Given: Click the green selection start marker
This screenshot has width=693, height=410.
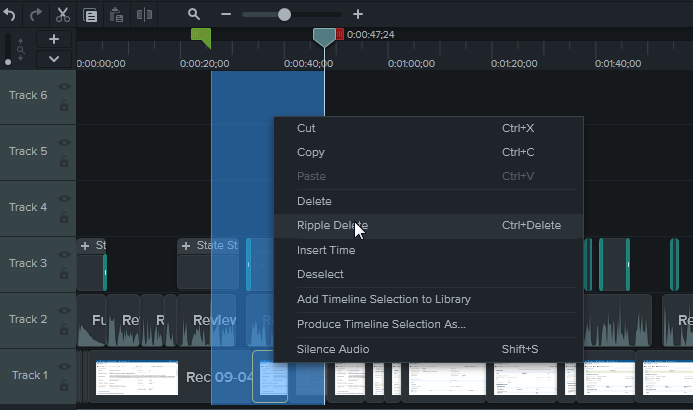Looking at the screenshot, I should coord(201,36).
